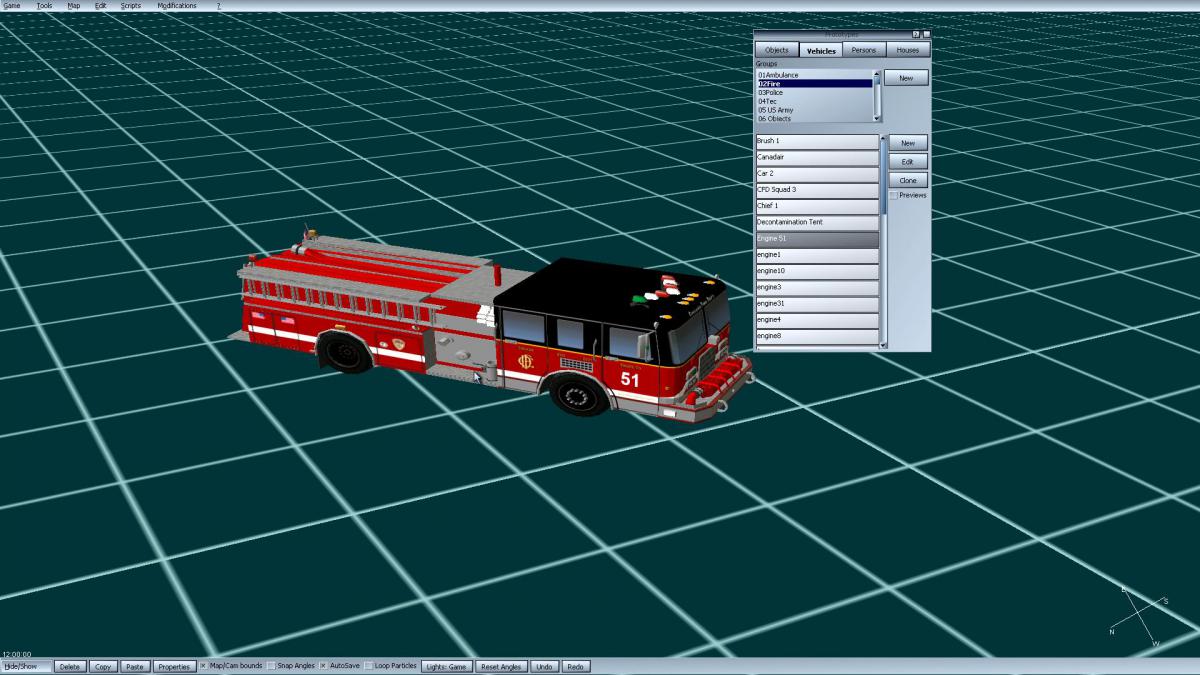Viewport: 1200px width, 675px height.
Task: Open the Tools menu
Action: [x=44, y=6]
